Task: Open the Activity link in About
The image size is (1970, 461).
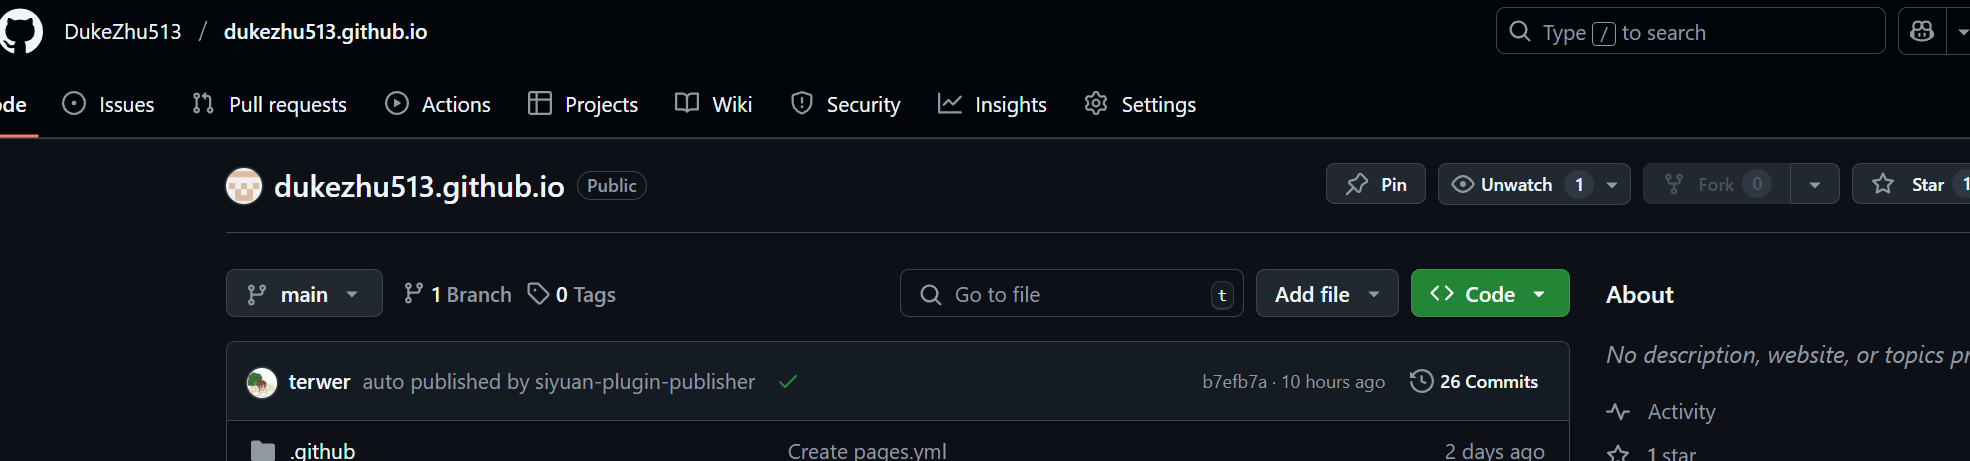Action: tap(1680, 412)
